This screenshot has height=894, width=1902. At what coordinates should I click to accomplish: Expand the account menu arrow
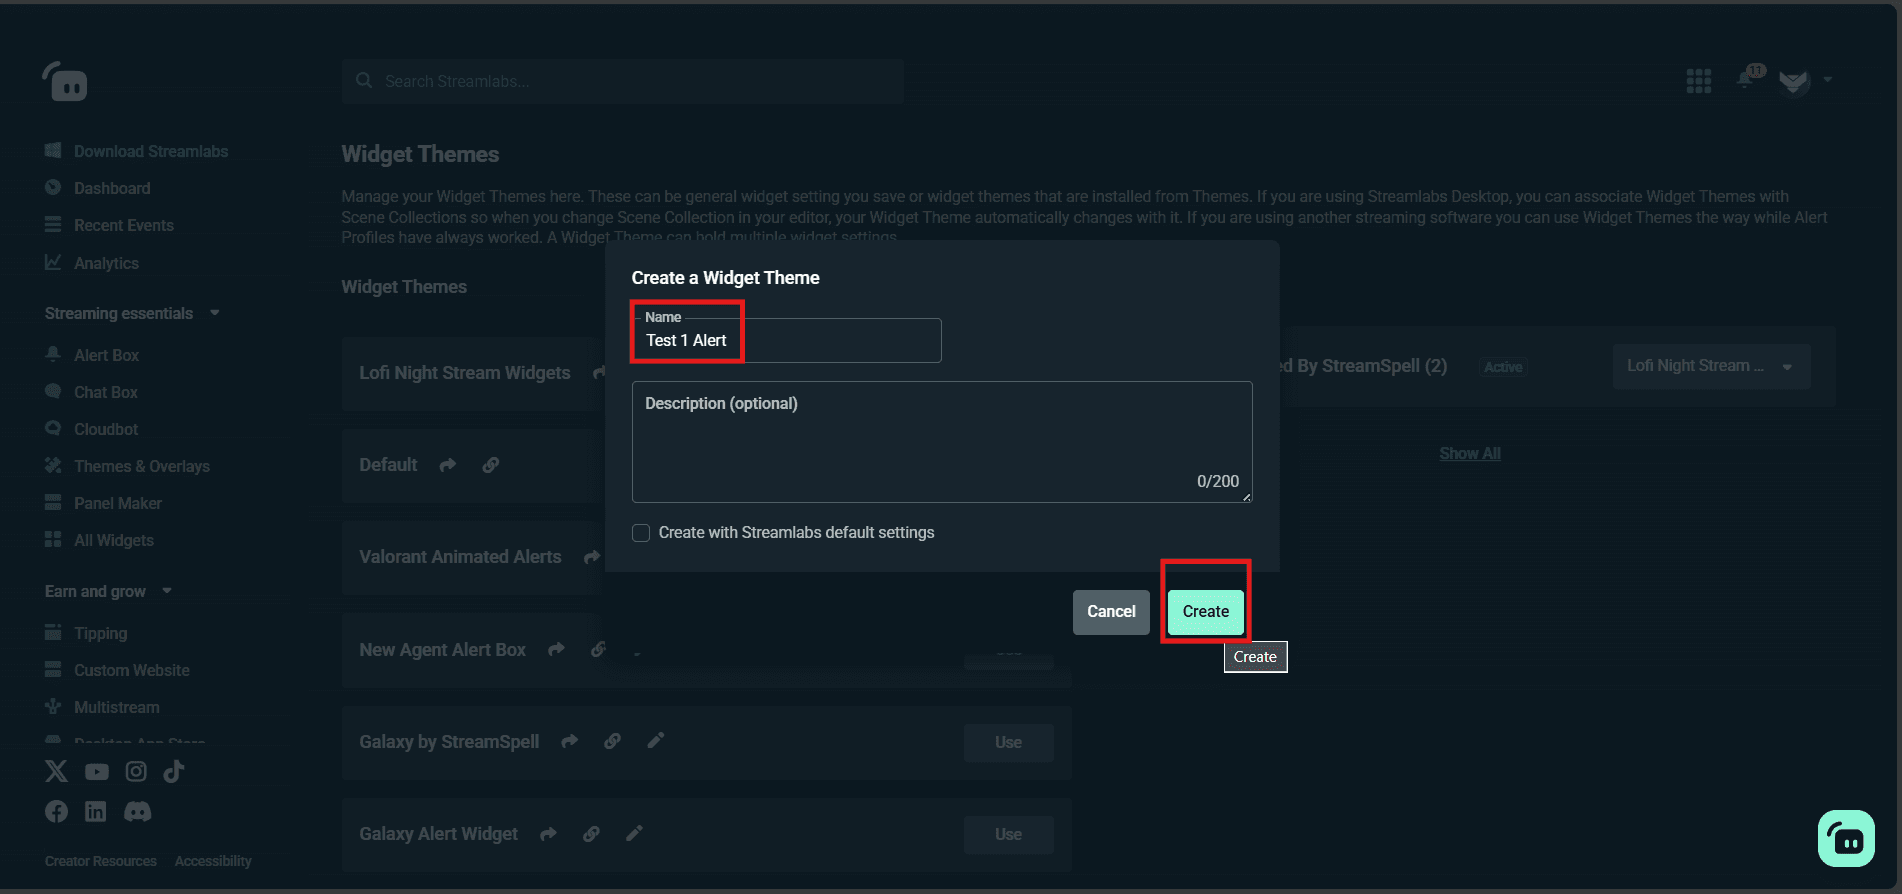[1828, 80]
